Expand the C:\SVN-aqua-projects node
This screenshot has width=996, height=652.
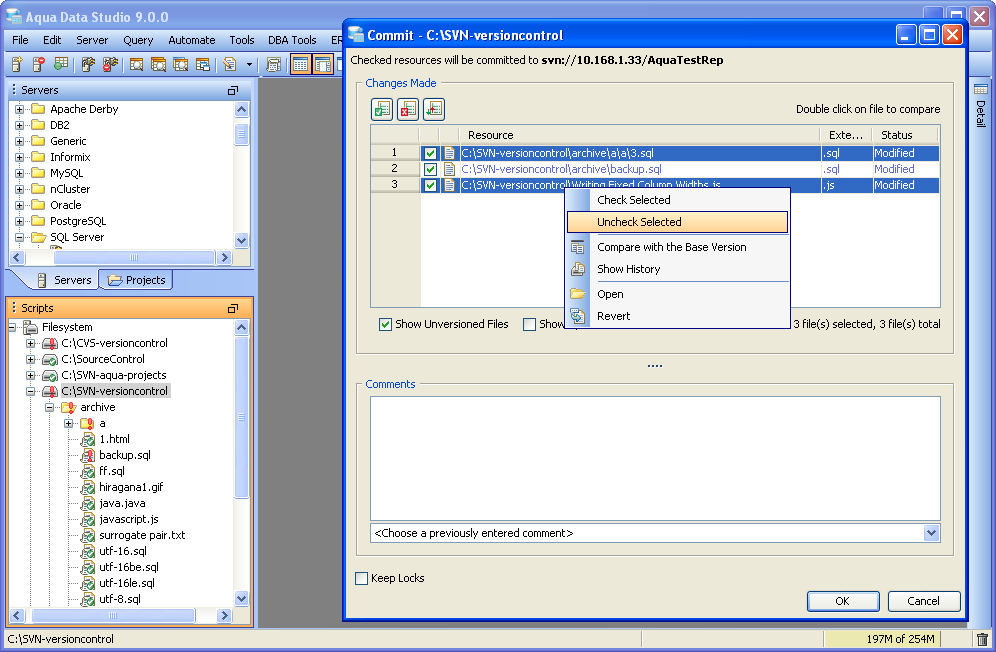coord(30,375)
